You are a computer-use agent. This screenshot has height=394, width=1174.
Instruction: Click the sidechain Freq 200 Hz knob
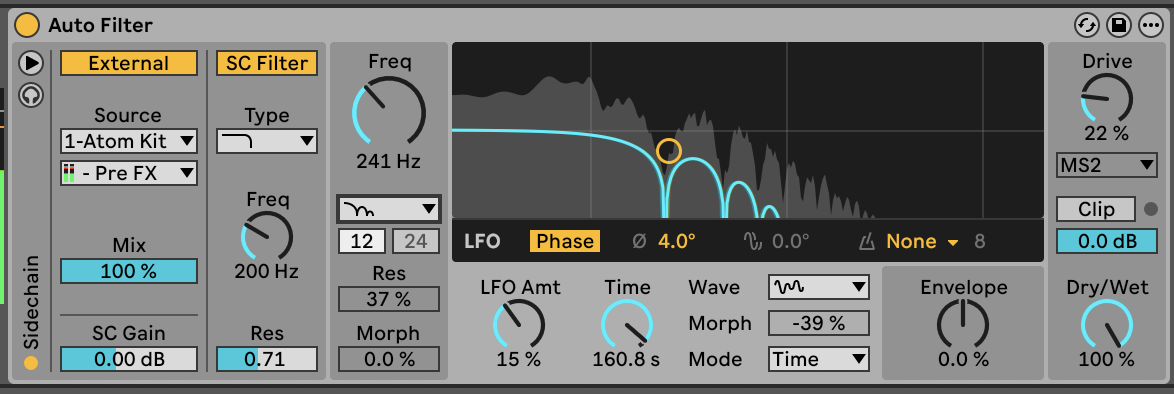click(x=267, y=237)
